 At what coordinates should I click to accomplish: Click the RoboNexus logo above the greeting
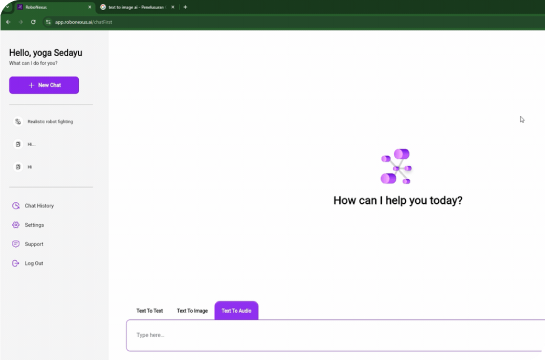coord(397,166)
